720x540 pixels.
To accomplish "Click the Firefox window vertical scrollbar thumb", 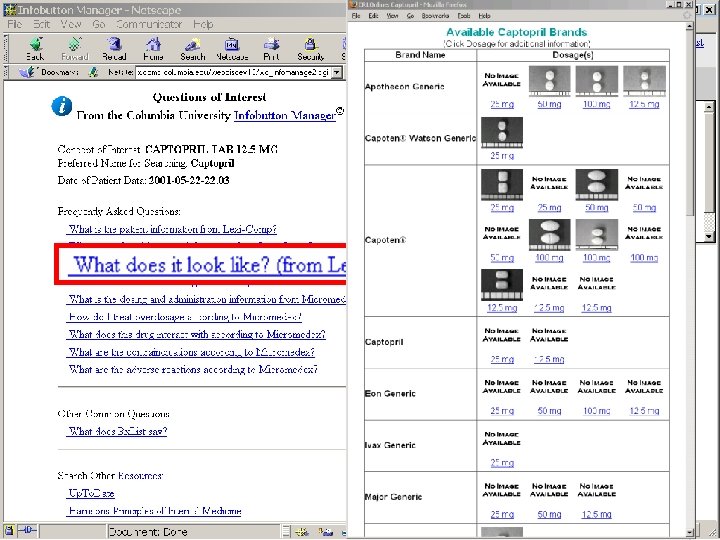I will [690, 123].
